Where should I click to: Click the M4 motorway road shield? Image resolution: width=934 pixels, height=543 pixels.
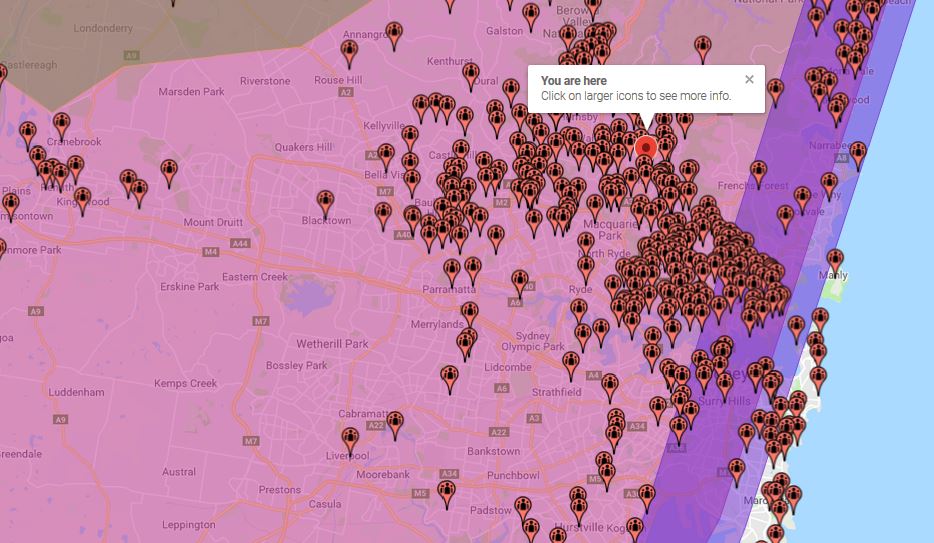[x=211, y=252]
